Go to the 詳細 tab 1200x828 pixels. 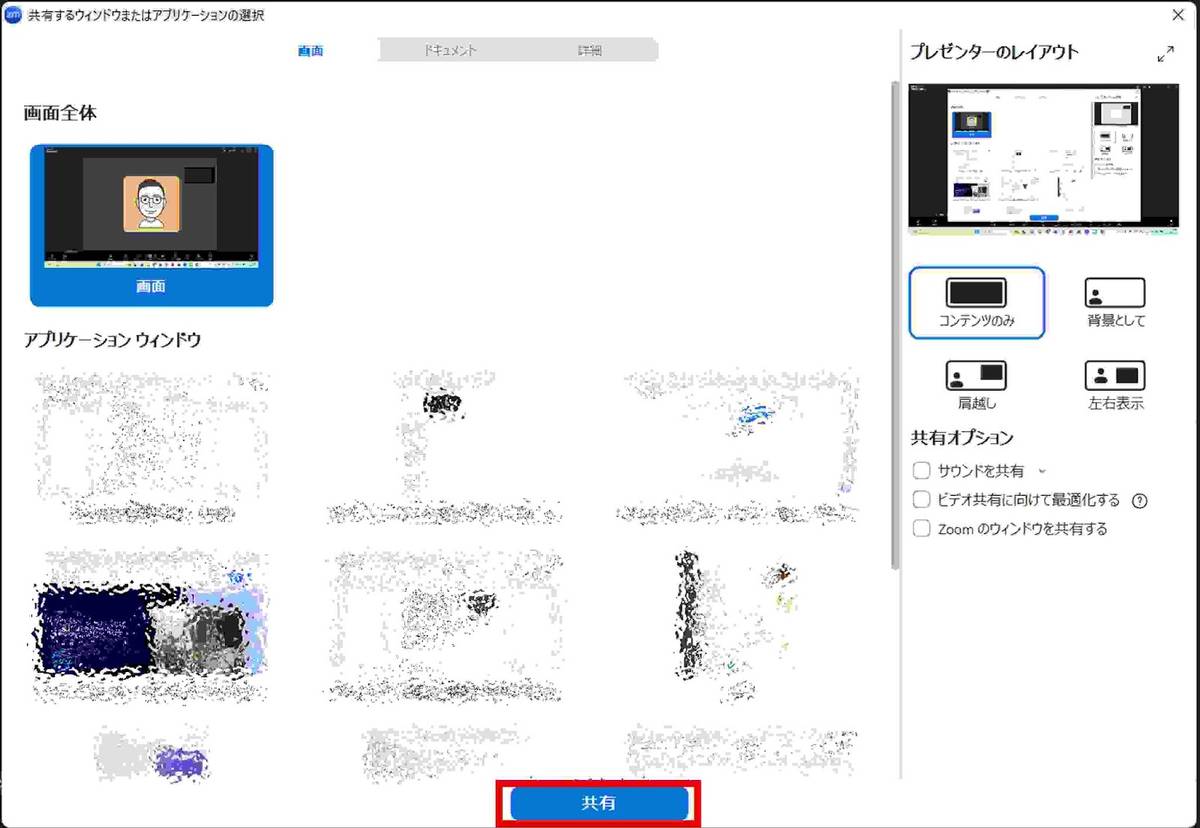[x=589, y=50]
